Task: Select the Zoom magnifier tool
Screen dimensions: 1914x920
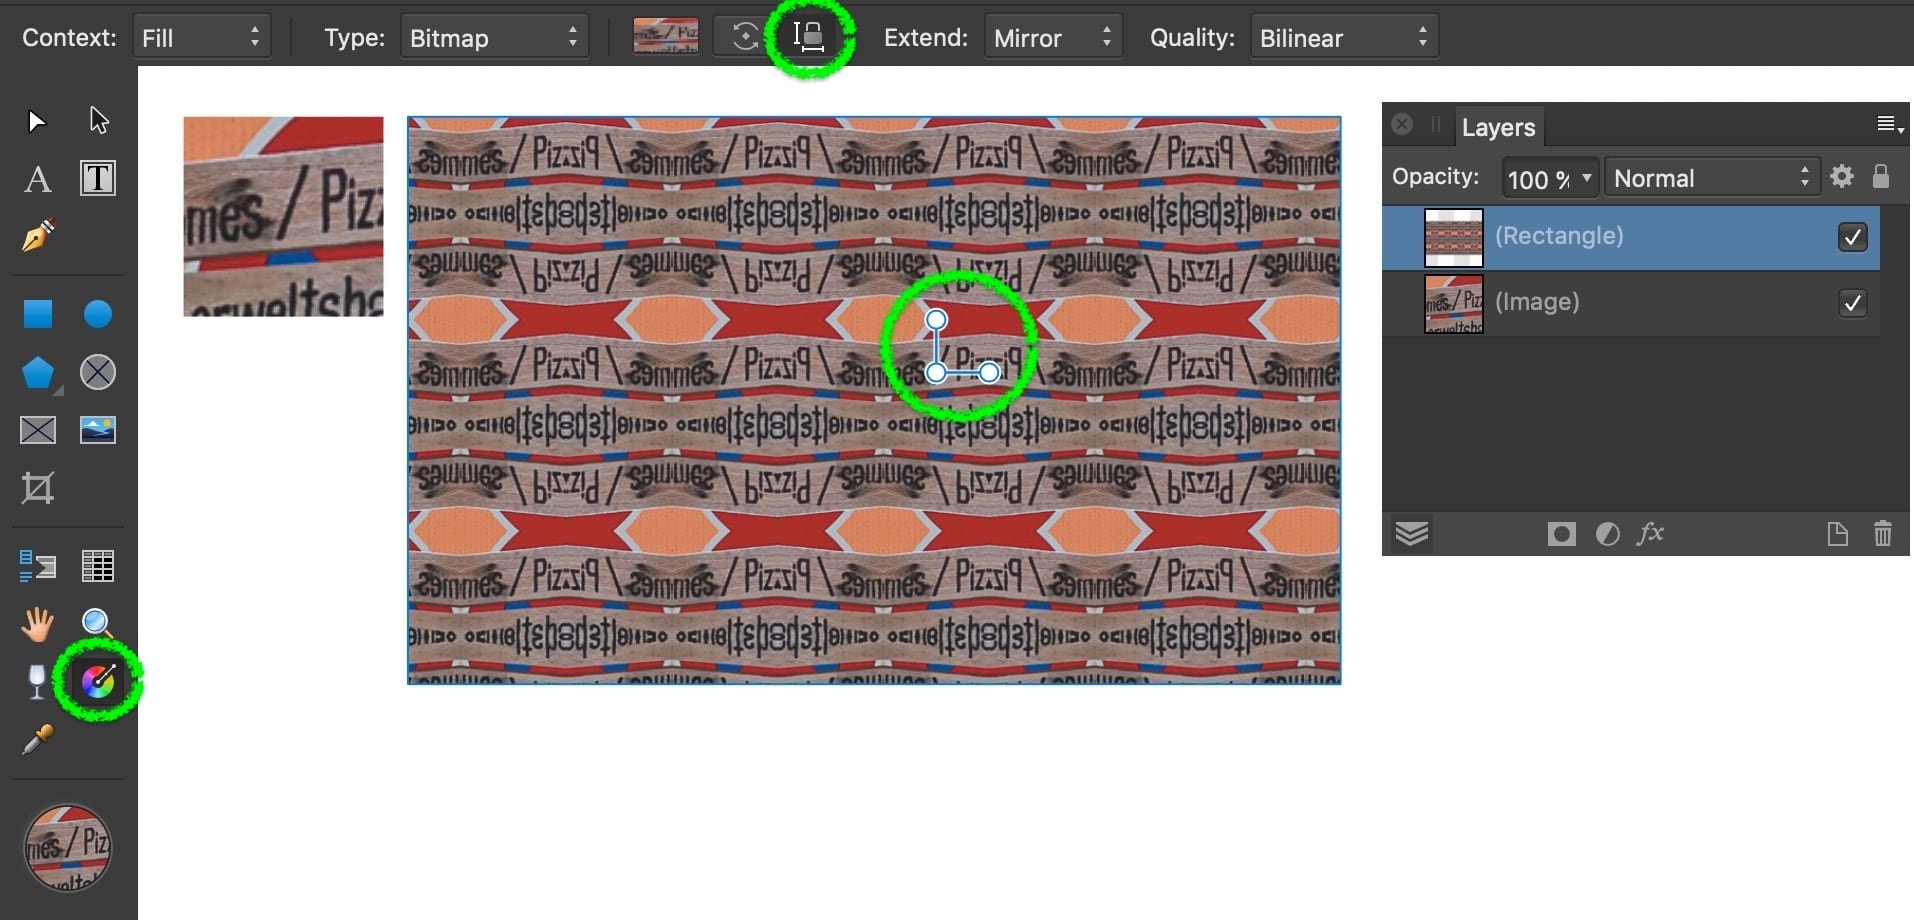Action: pos(97,624)
